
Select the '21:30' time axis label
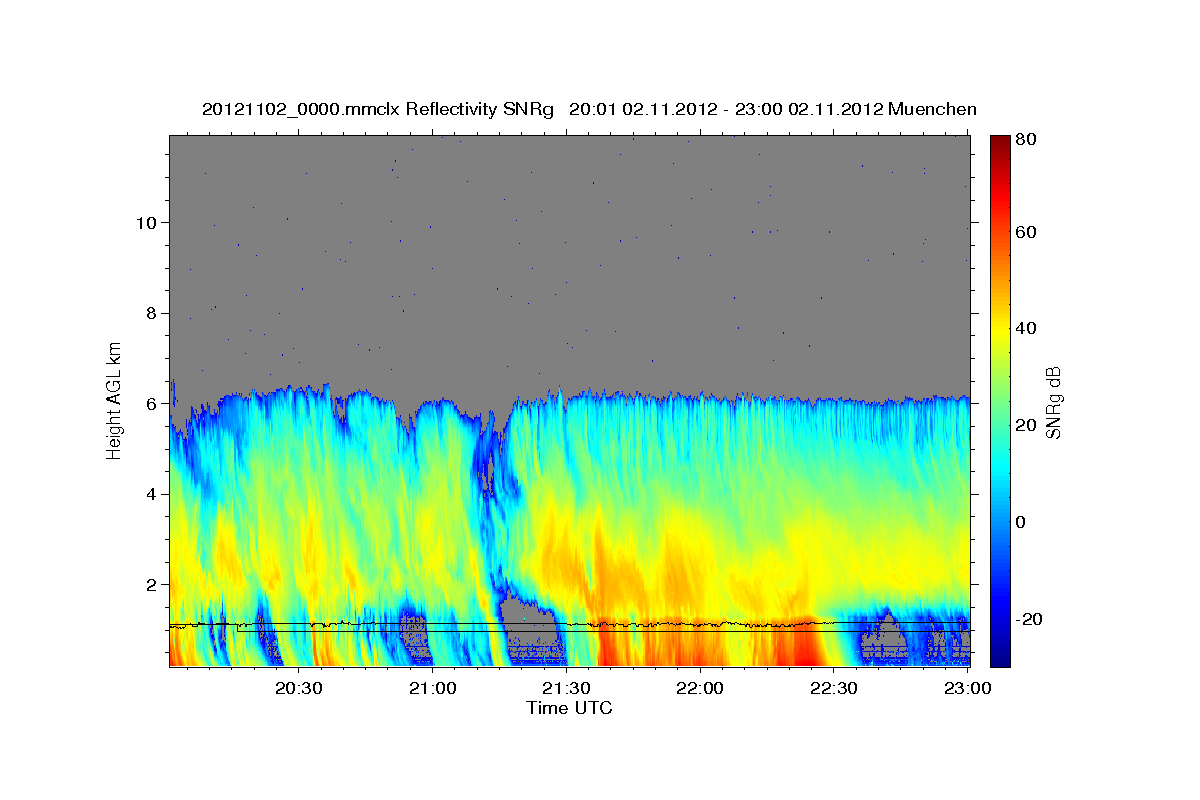(567, 689)
